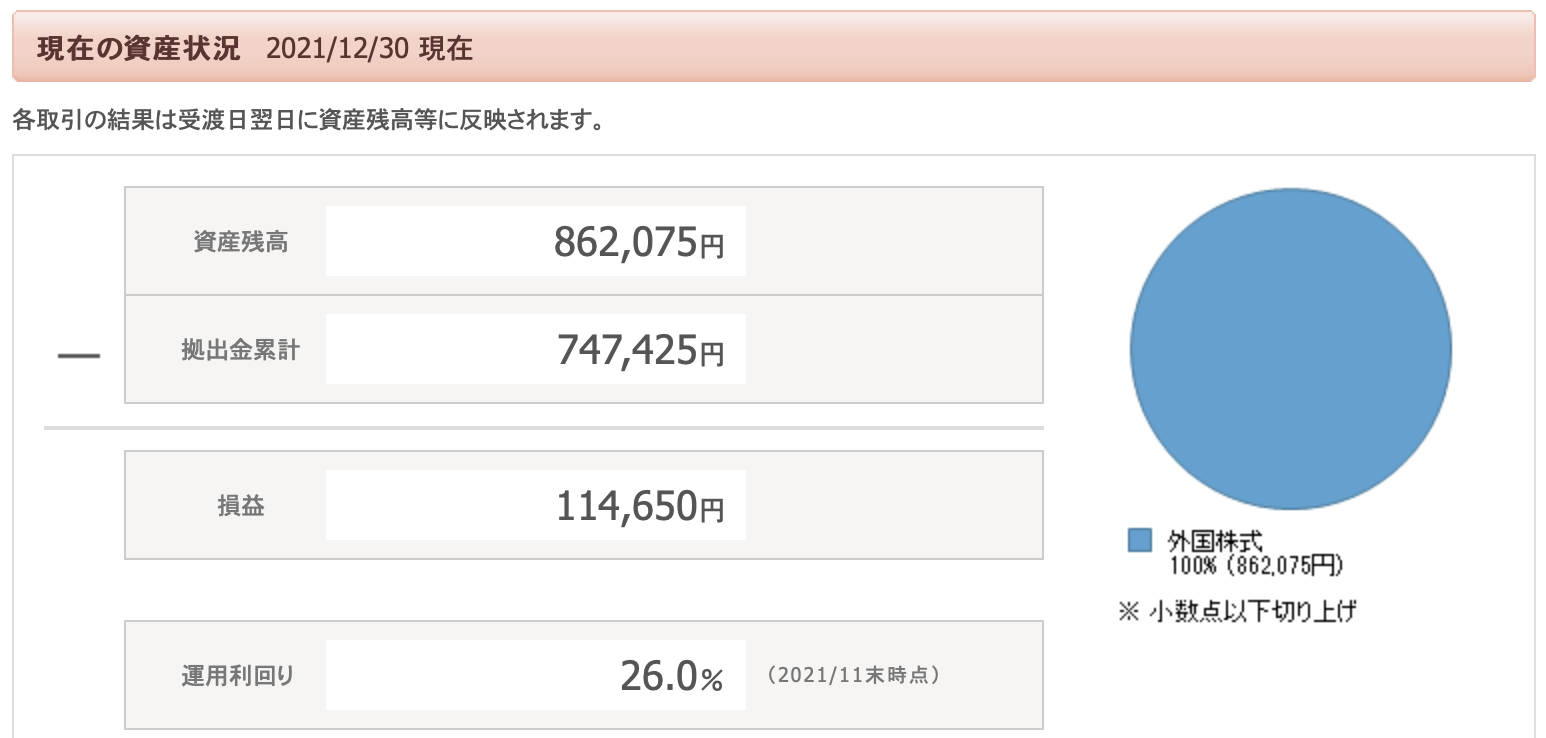This screenshot has height=738, width=1546.
Task: Click the (2021/11末時点) note
Action: coord(852,675)
